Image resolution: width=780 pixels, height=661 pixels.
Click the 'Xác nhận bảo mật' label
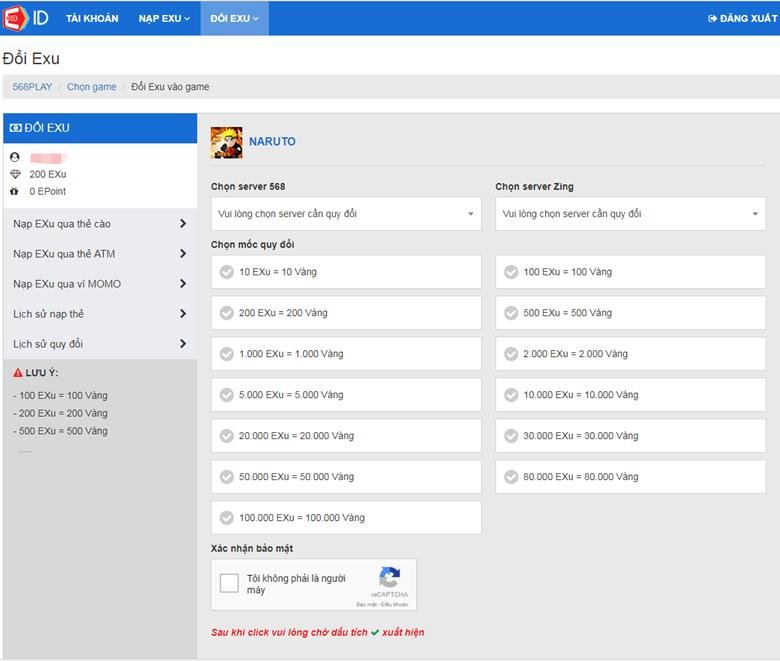click(252, 549)
